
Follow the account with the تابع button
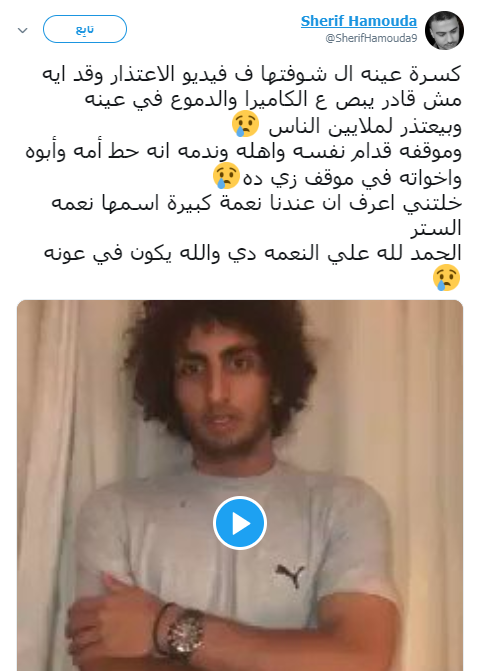click(85, 29)
